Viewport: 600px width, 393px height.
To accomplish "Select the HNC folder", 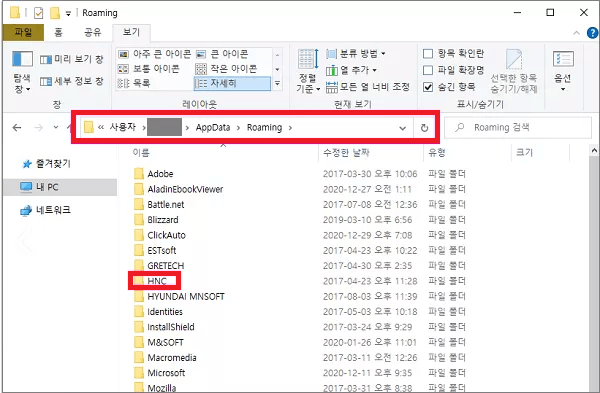I will click(157, 281).
